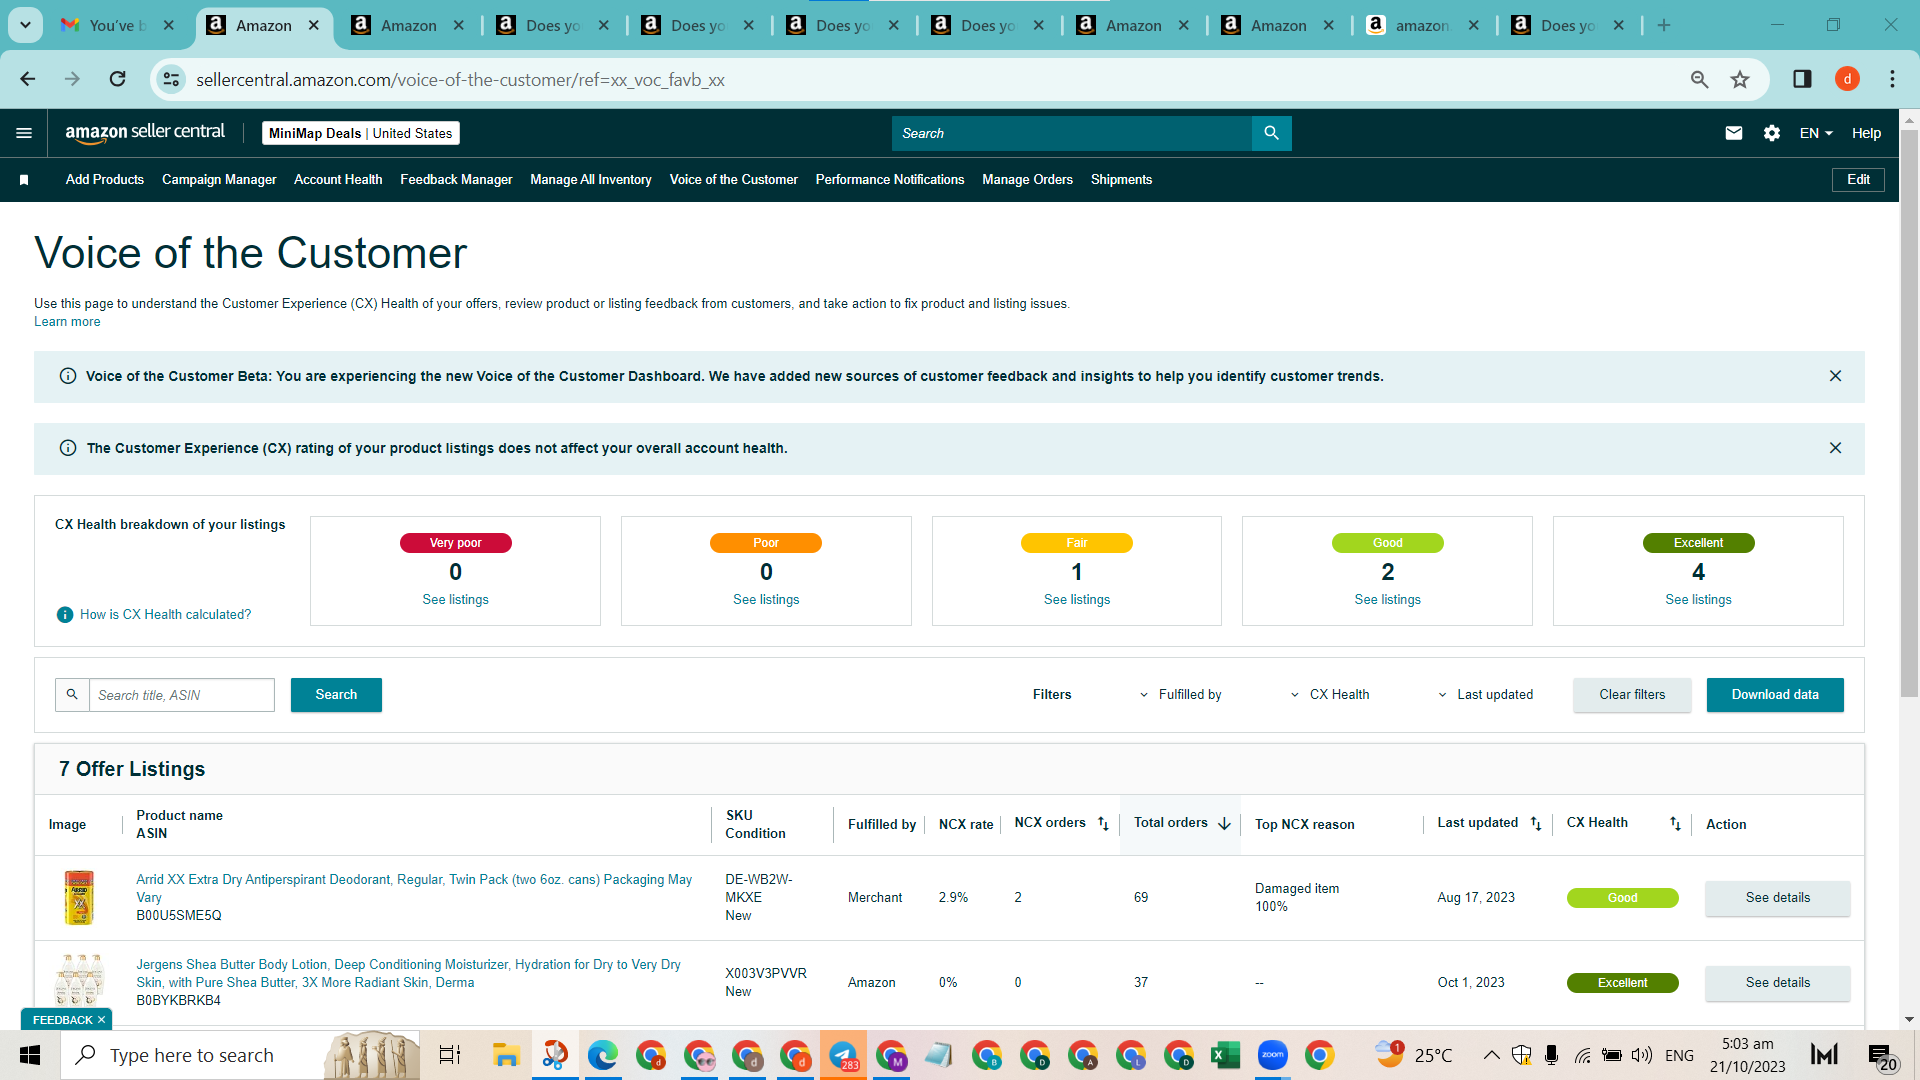This screenshot has width=1920, height=1080.
Task: Click the browser address bar URL
Action: pyautogui.click(x=460, y=79)
